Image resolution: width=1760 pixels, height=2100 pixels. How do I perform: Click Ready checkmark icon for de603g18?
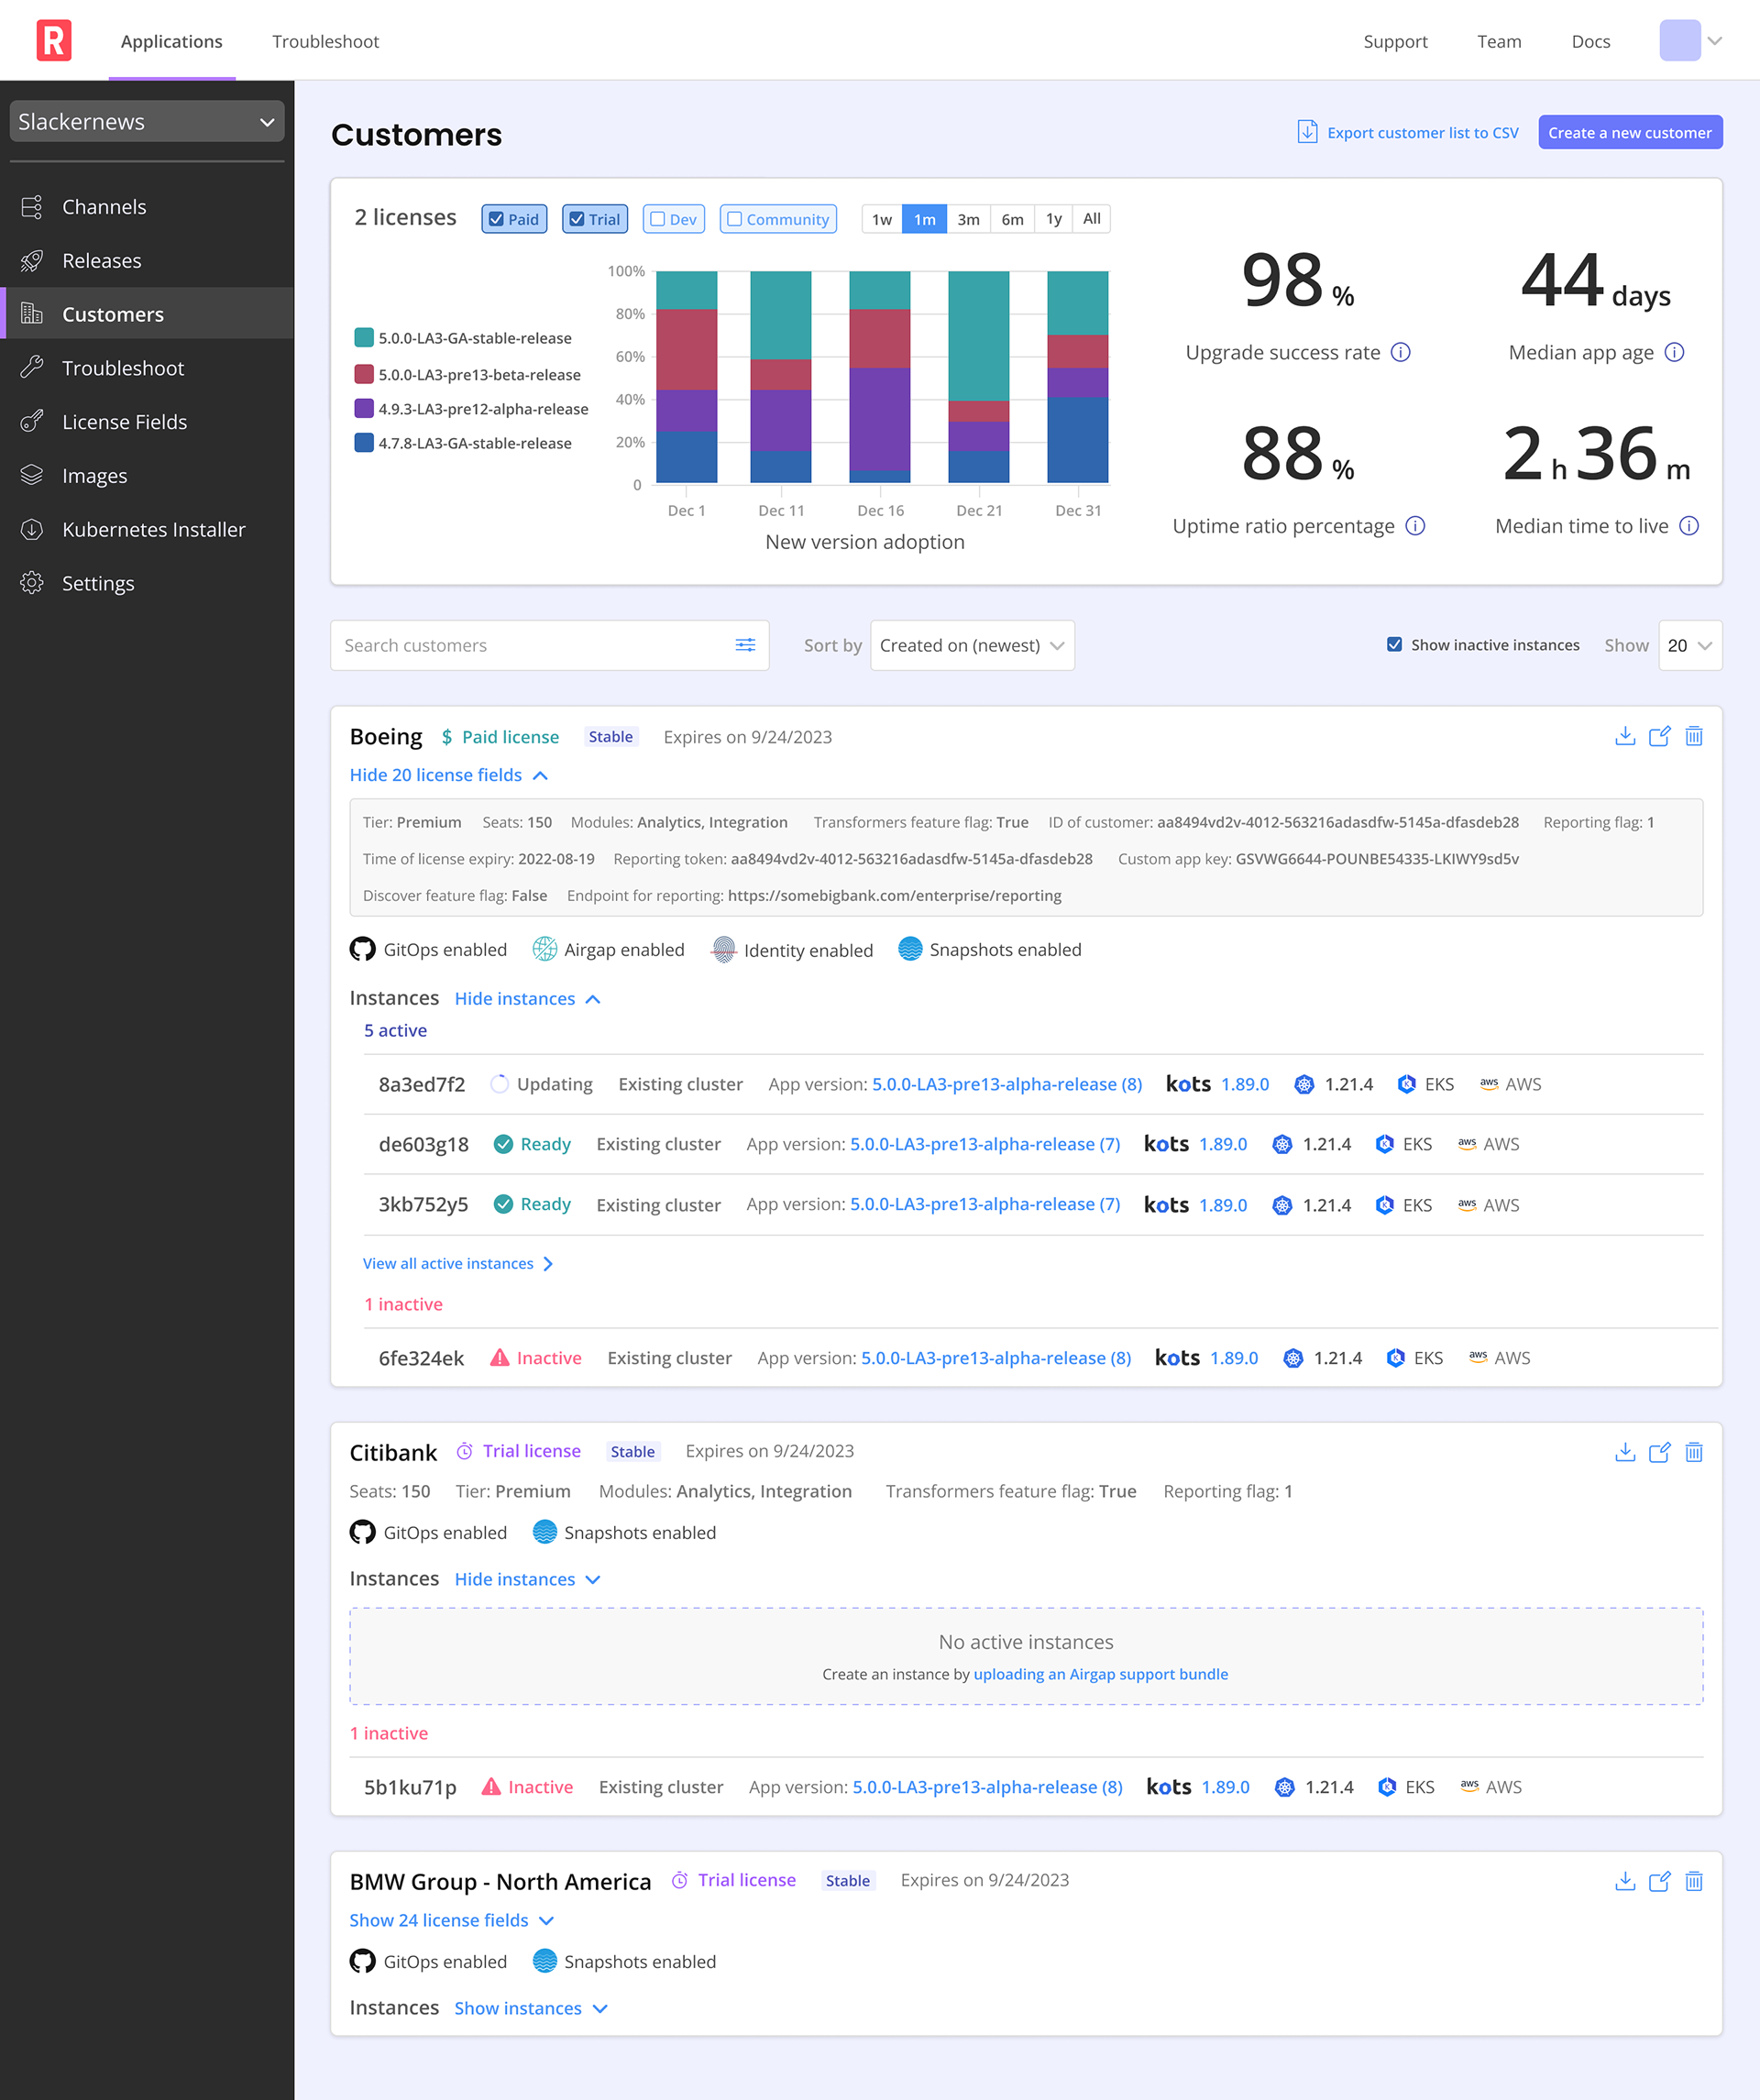click(x=504, y=1144)
